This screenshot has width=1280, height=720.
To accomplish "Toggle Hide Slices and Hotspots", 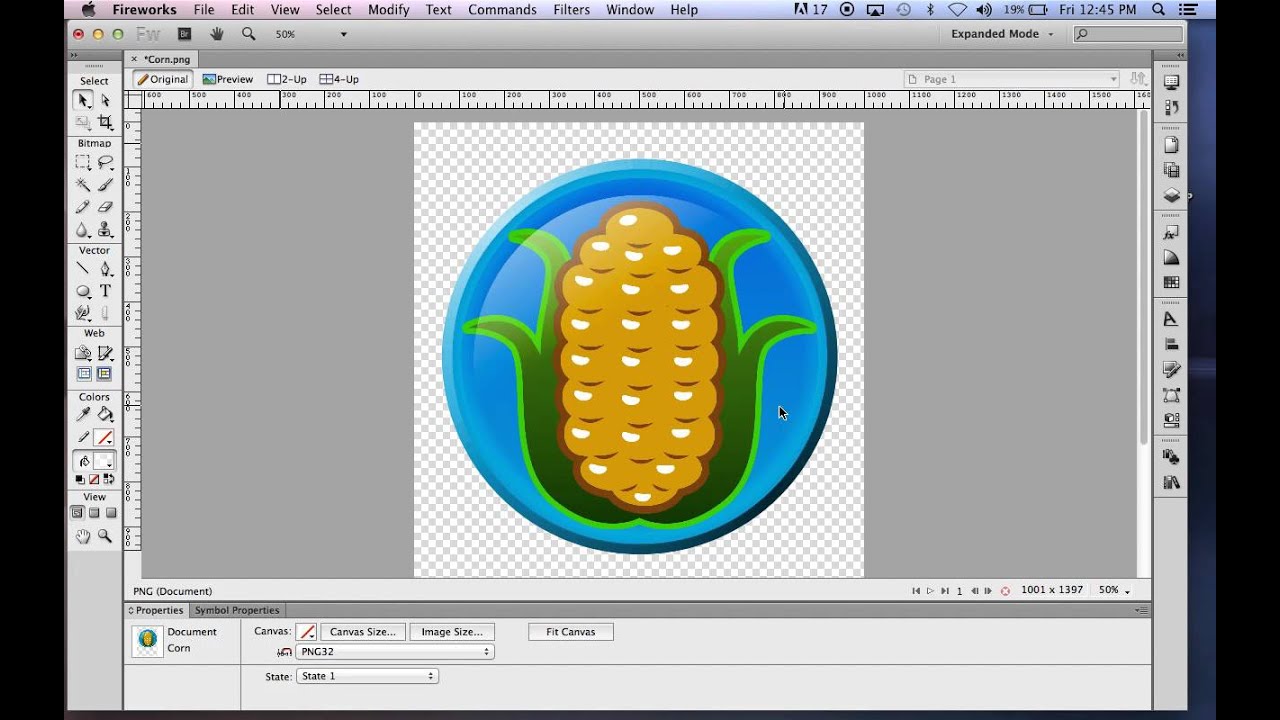I will (84, 374).
